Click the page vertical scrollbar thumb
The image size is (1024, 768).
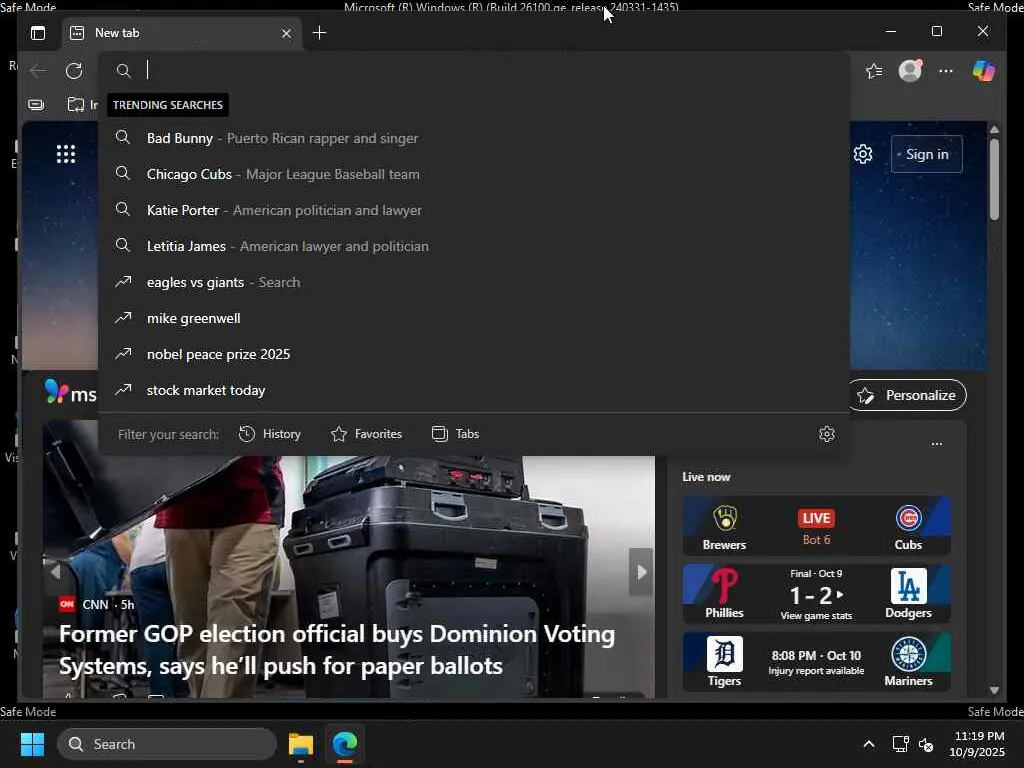tap(994, 179)
